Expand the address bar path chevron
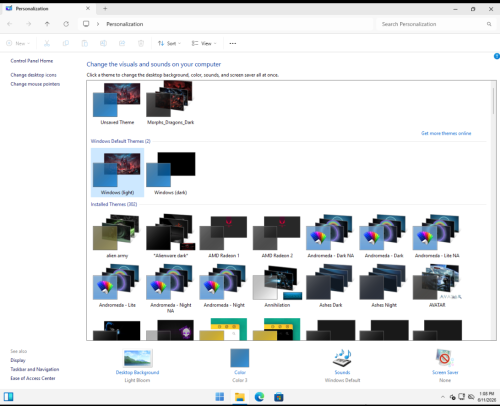The width and height of the screenshot is (500, 406). (x=98, y=24)
